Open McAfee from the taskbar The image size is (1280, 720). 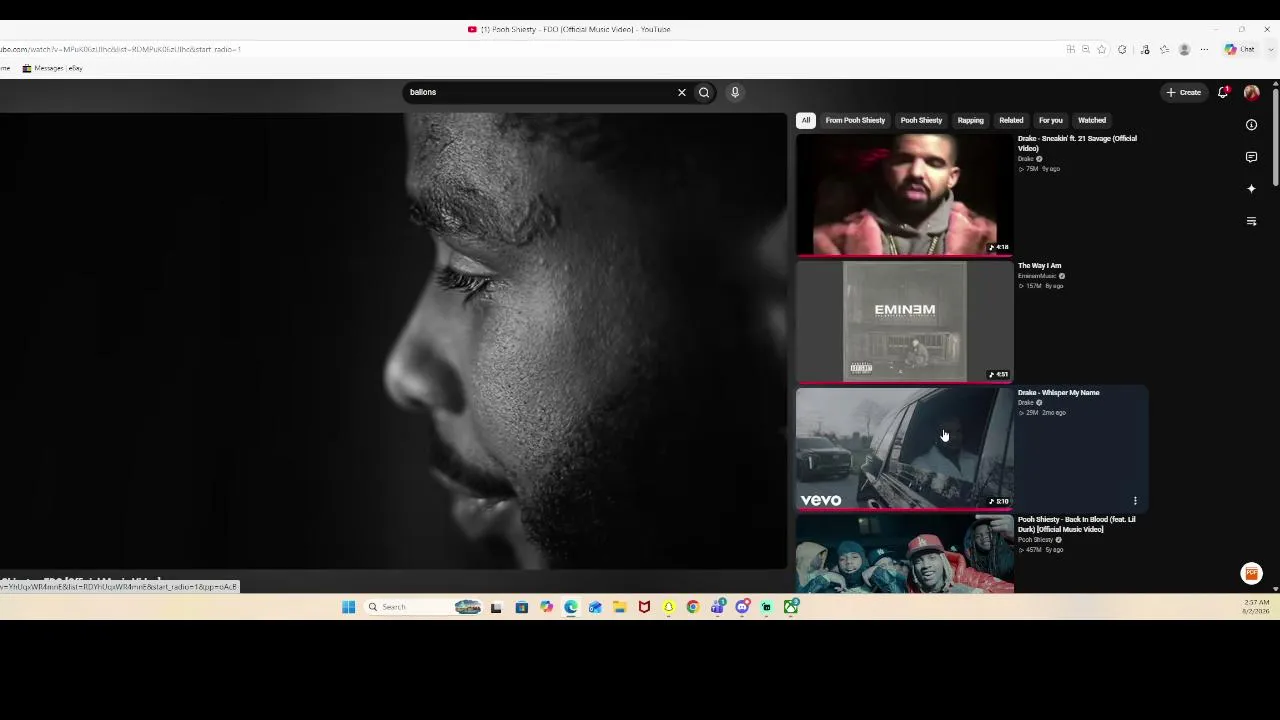click(x=644, y=607)
